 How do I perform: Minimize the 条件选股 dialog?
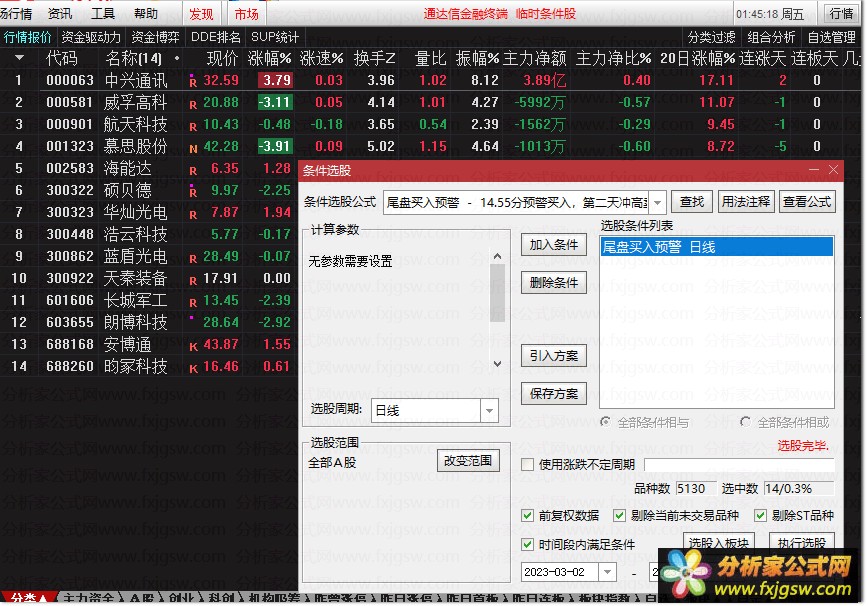tap(814, 170)
